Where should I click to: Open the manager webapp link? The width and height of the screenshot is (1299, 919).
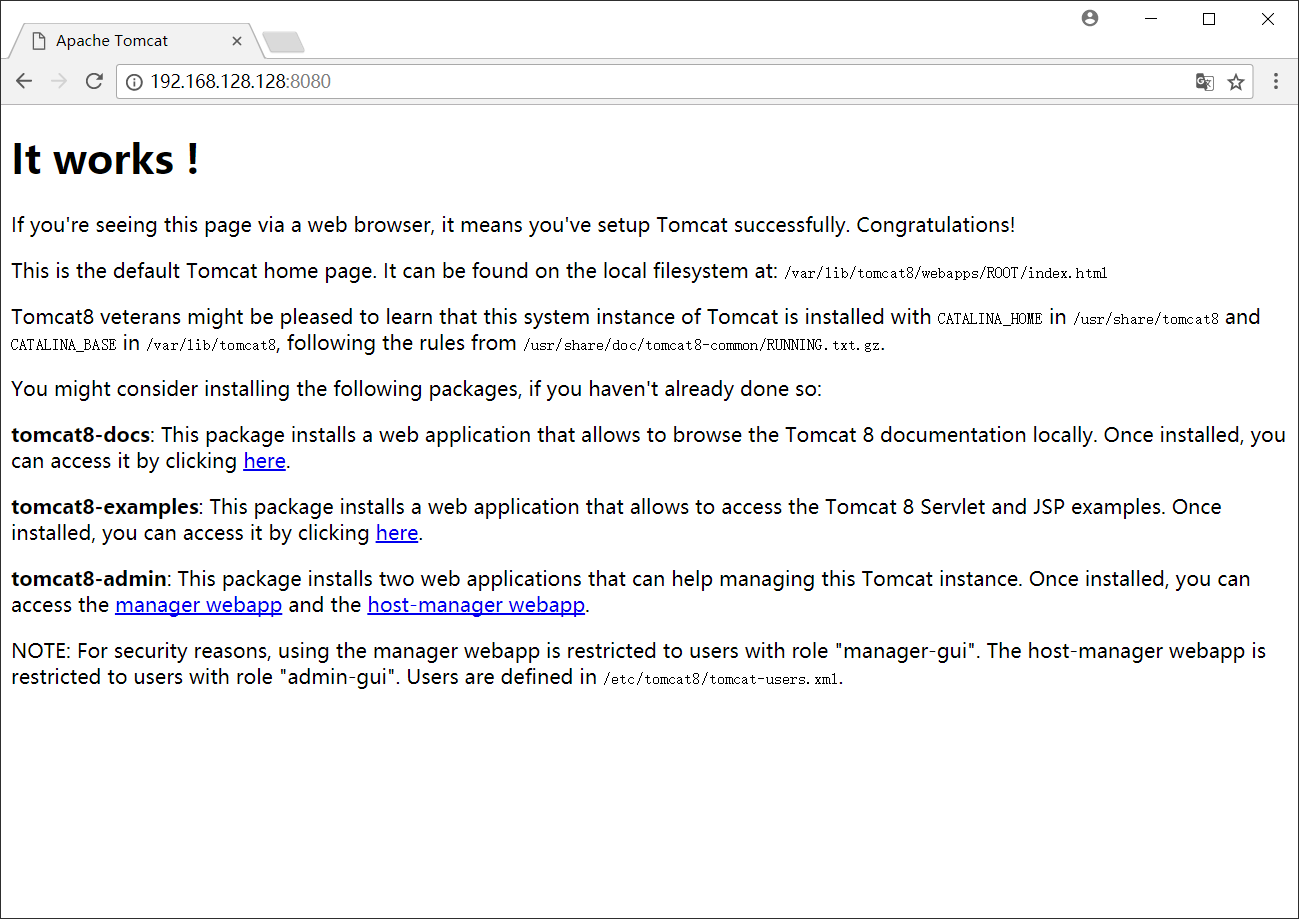pos(199,605)
